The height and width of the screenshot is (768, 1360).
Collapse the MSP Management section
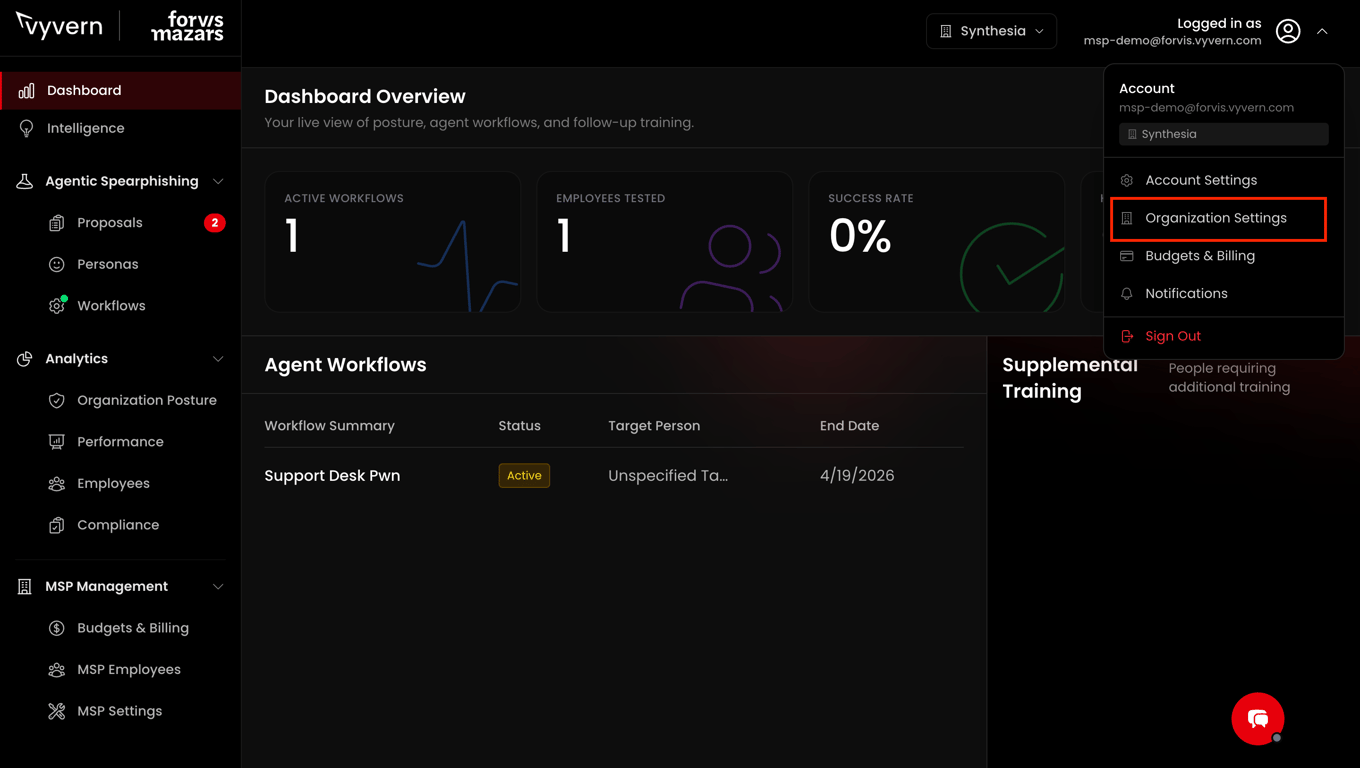[218, 587]
